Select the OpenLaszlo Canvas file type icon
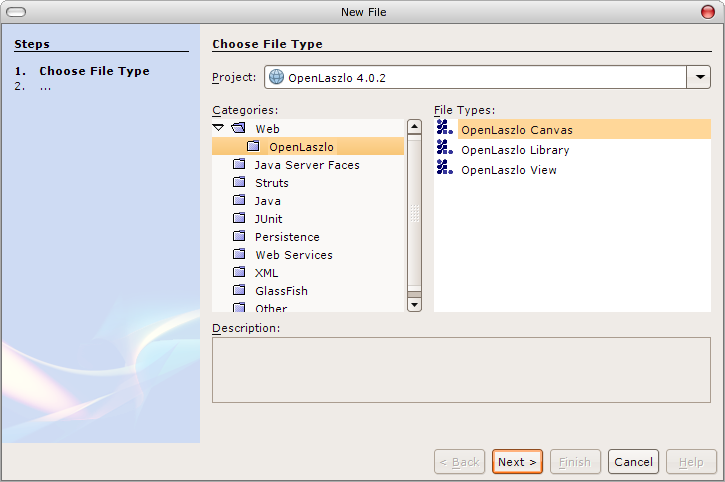 444,127
